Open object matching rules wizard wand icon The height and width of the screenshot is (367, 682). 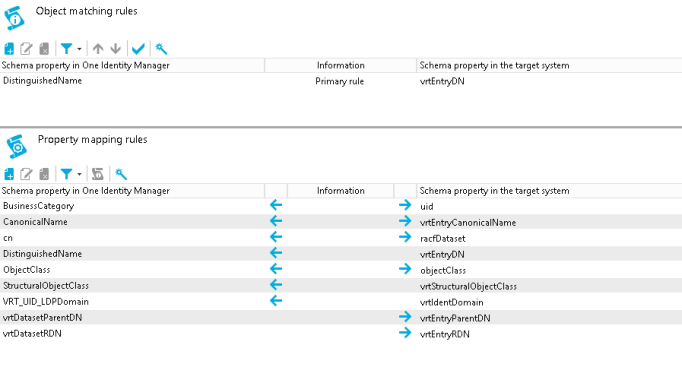pyautogui.click(x=161, y=49)
